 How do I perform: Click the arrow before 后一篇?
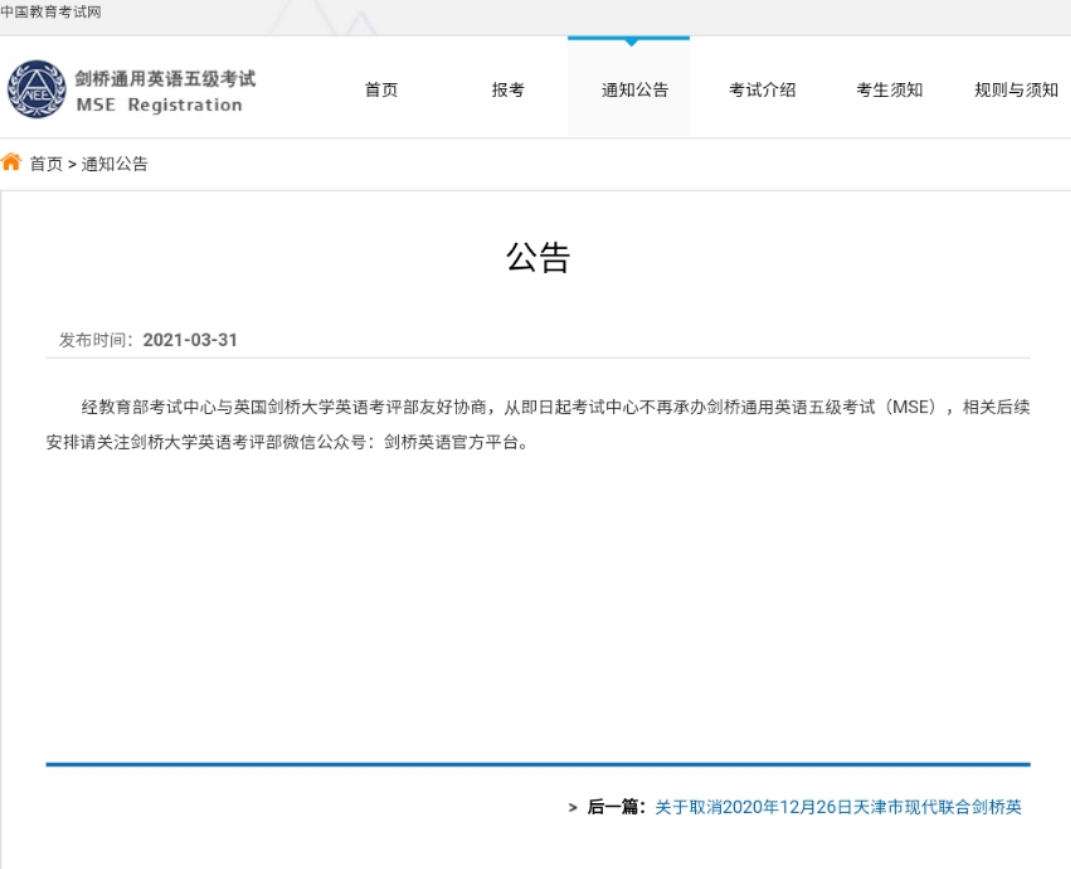(572, 807)
